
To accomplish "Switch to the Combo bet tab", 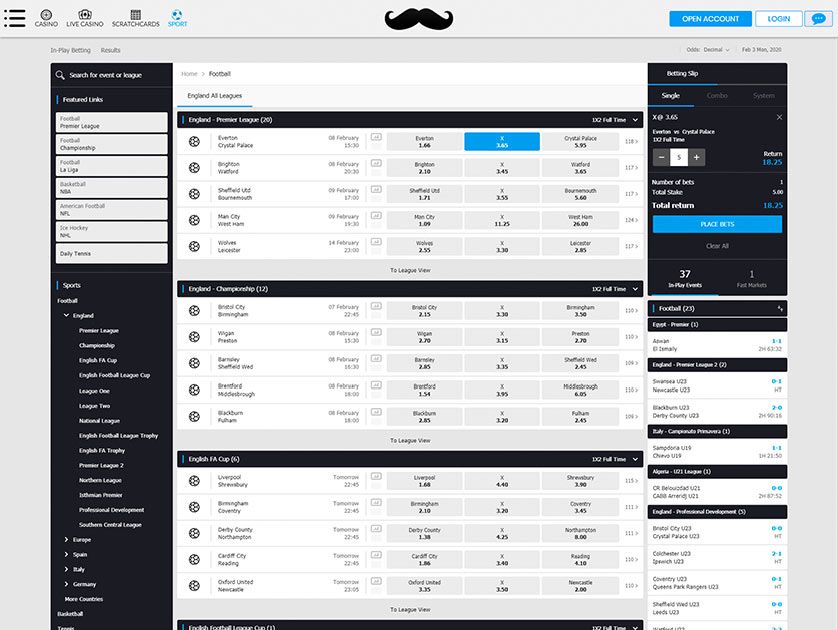I will (717, 96).
